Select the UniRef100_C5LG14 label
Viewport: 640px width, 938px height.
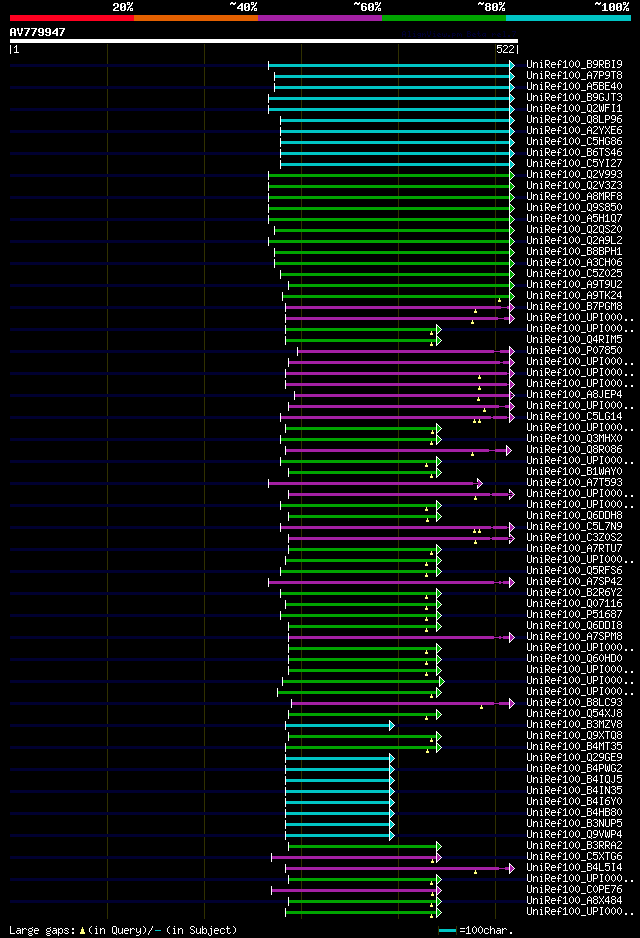(x=574, y=417)
